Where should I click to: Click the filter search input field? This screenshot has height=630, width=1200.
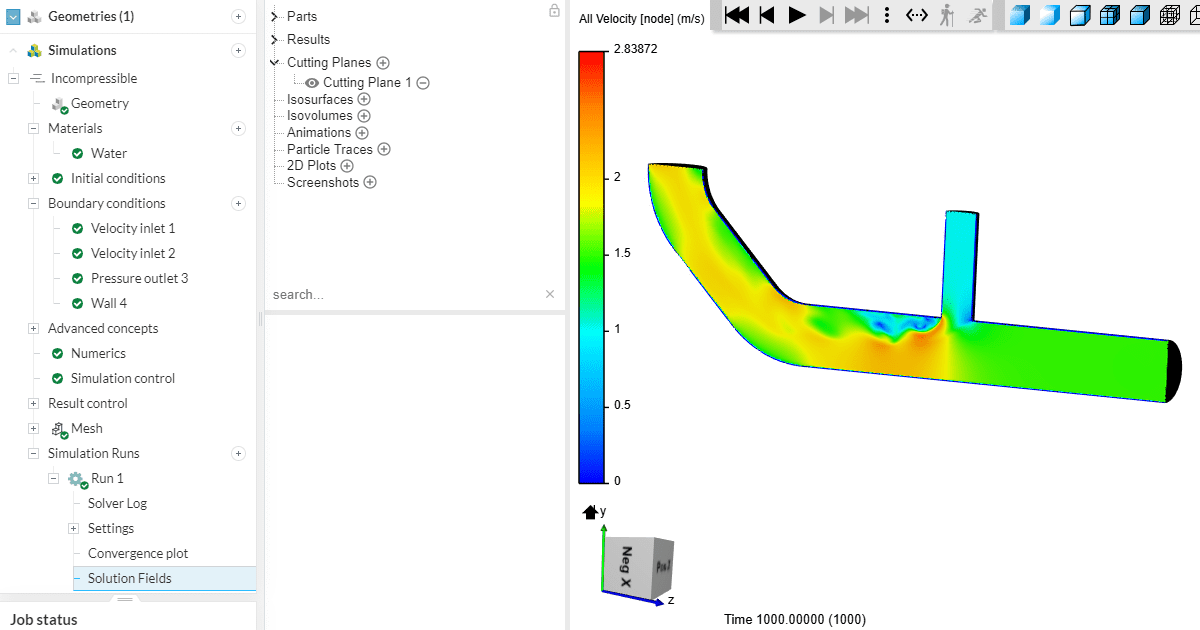click(405, 294)
